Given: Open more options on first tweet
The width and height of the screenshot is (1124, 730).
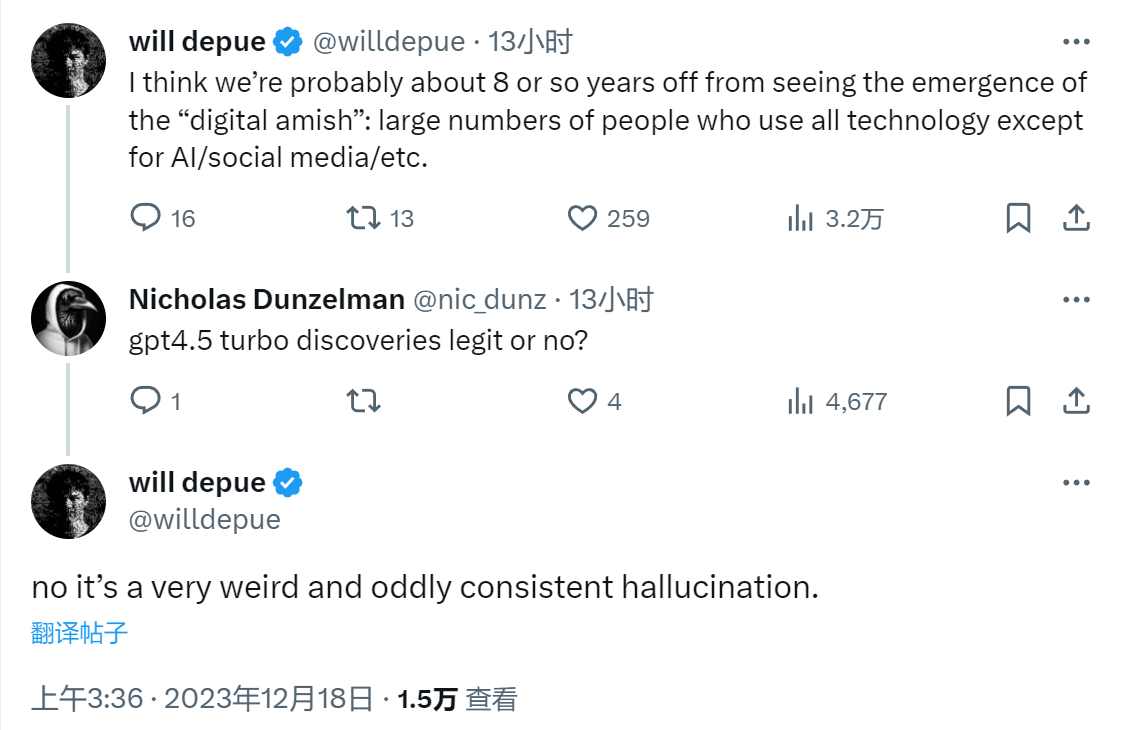Looking at the screenshot, I should [1075, 42].
